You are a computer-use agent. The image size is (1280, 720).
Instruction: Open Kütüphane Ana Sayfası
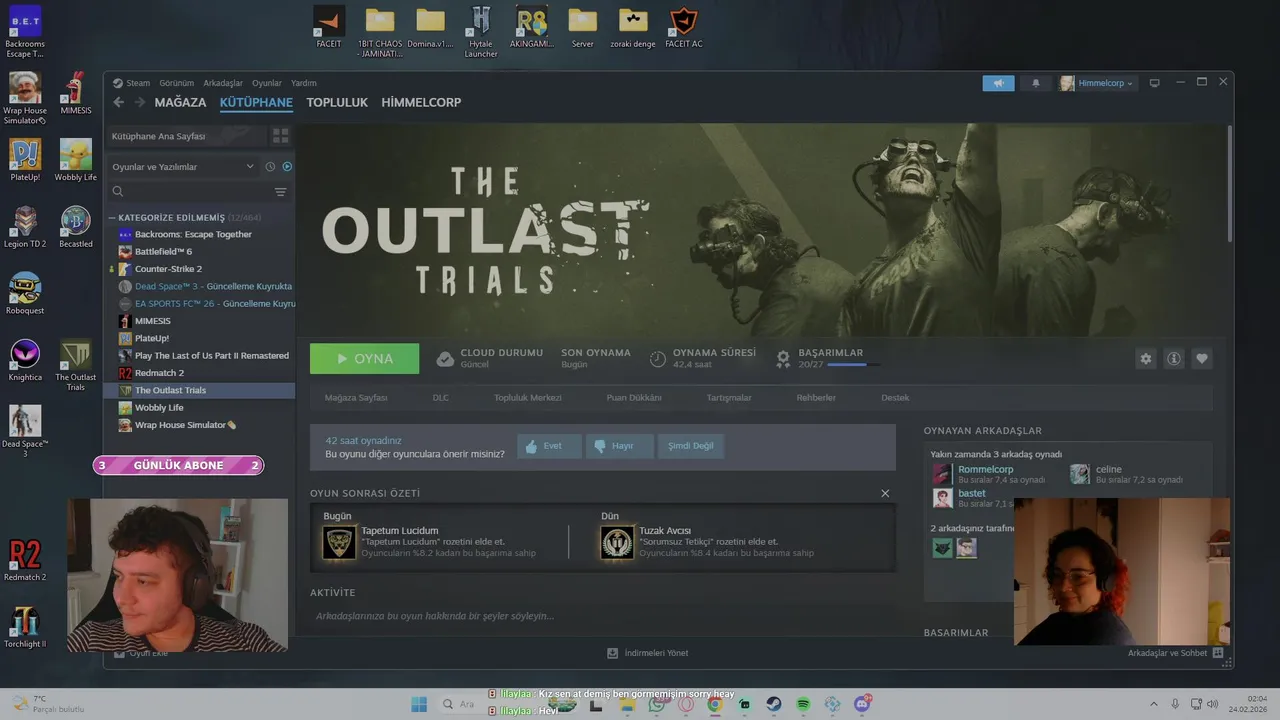tap(185, 135)
